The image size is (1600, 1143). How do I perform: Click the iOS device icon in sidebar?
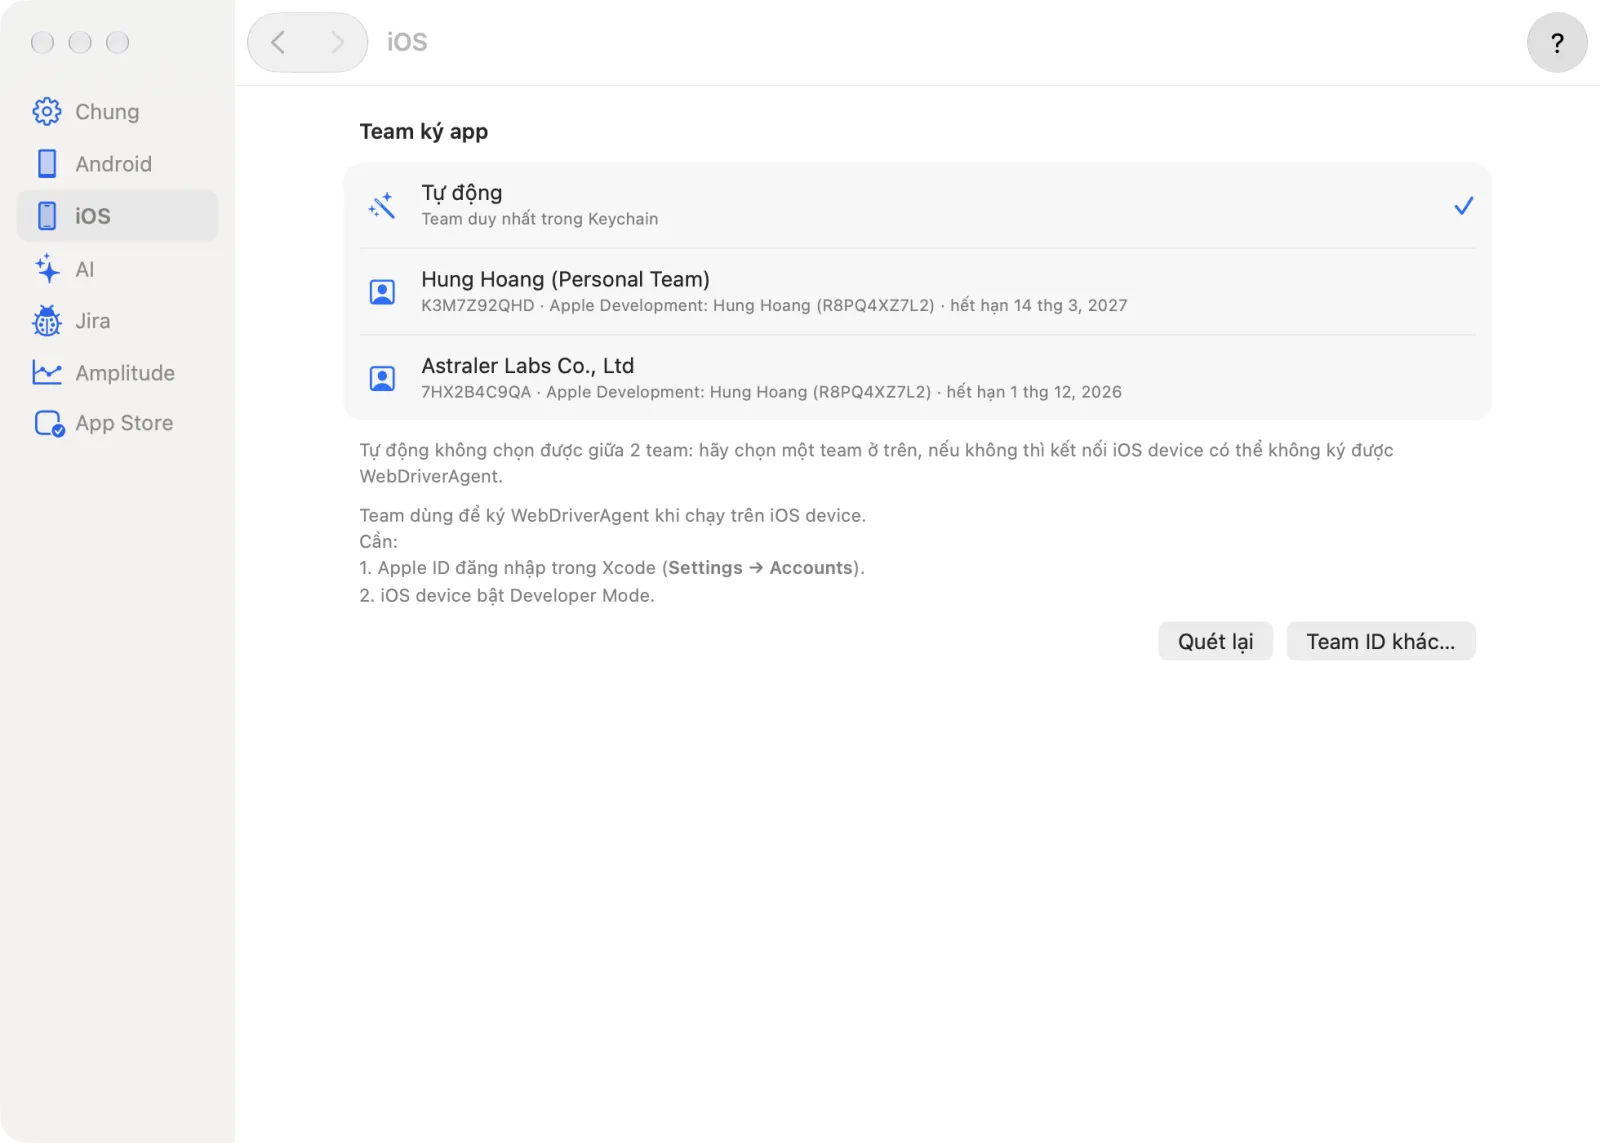pos(47,216)
